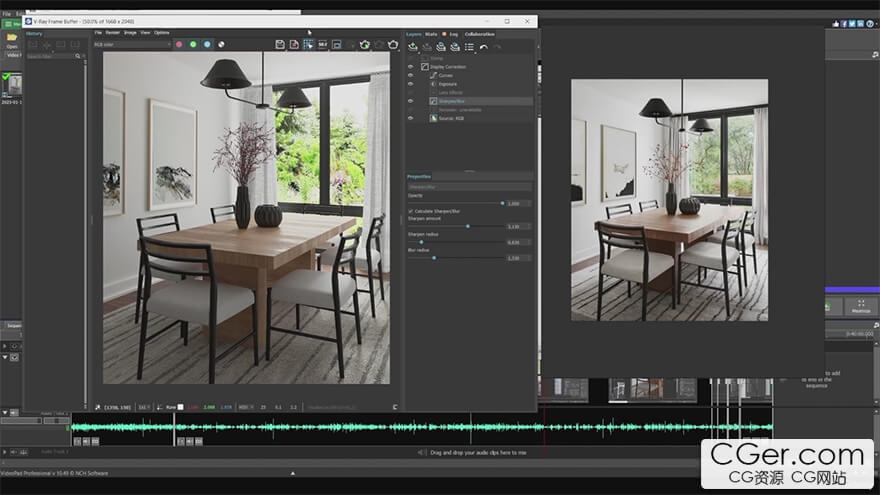
Task: Expand the bottom panel arrow above status bar
Action: pyautogui.click(x=292, y=473)
